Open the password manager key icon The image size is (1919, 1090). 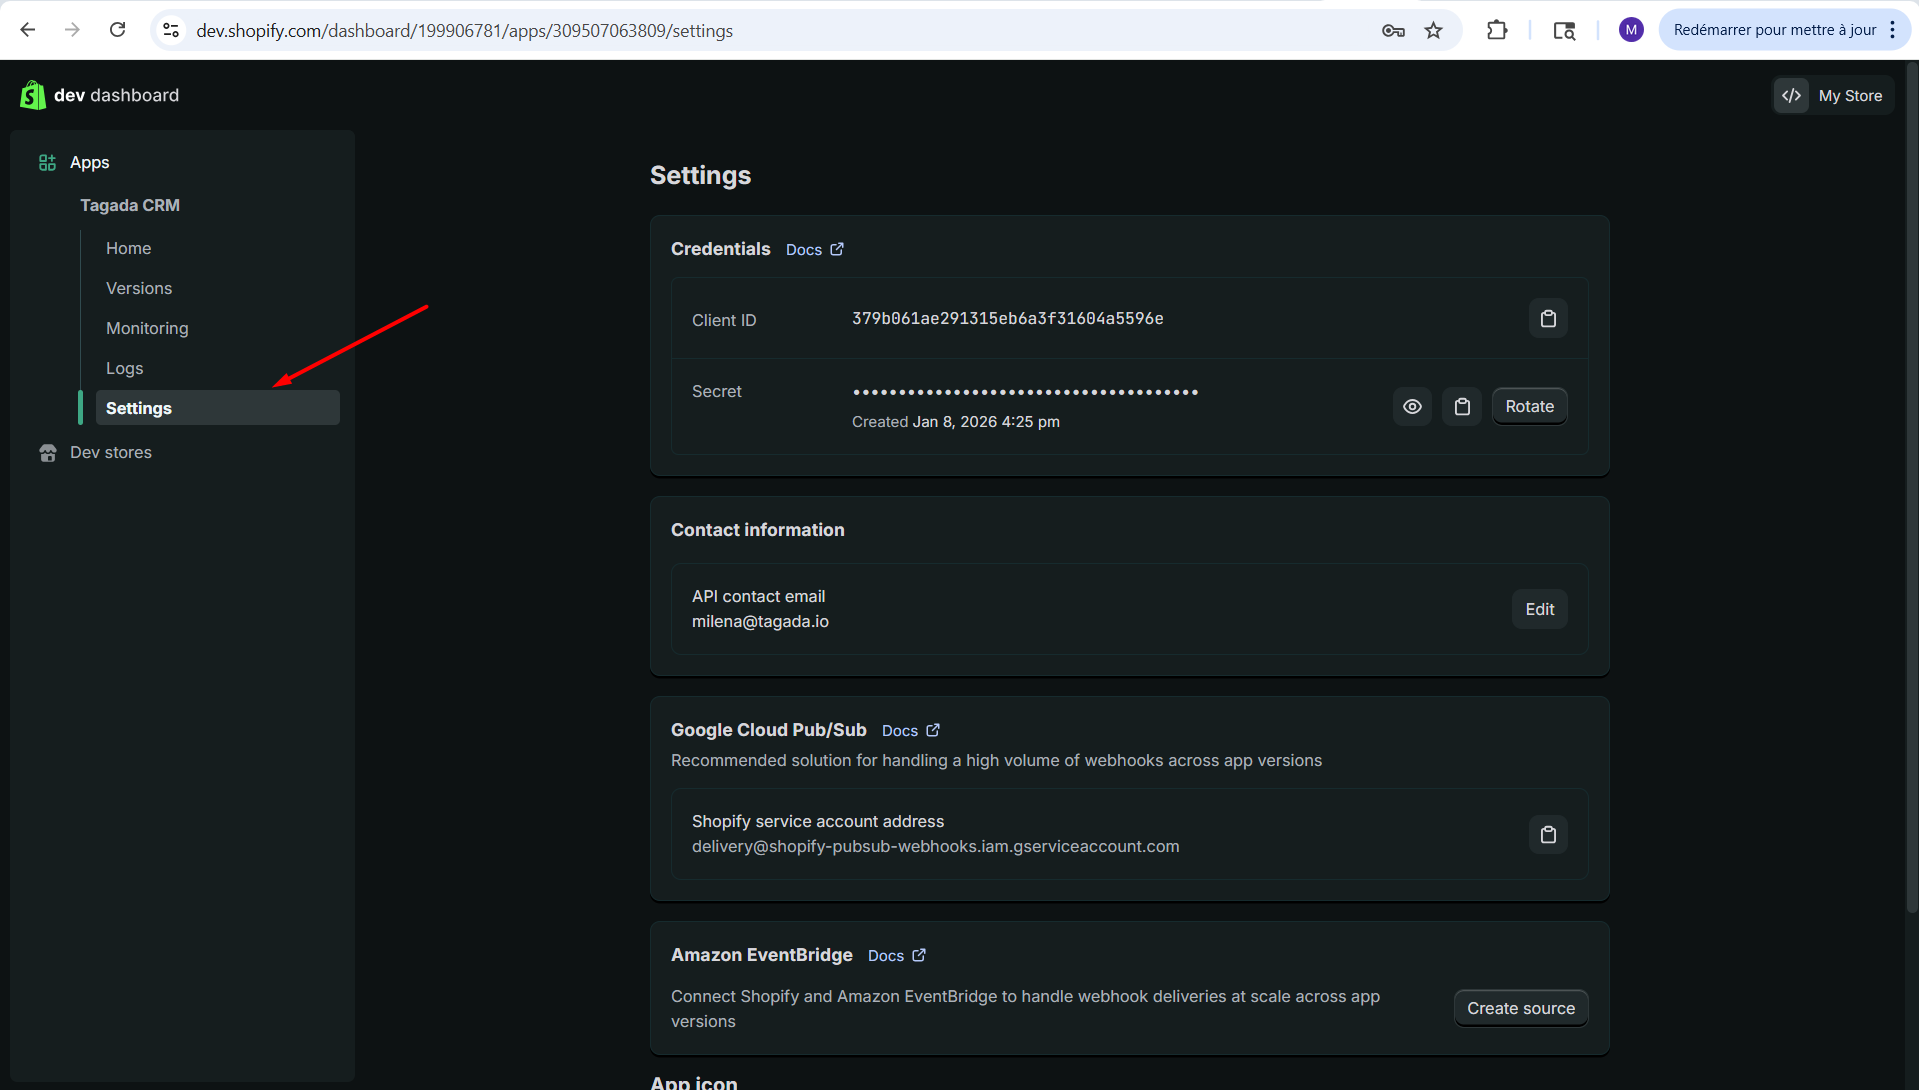point(1393,30)
